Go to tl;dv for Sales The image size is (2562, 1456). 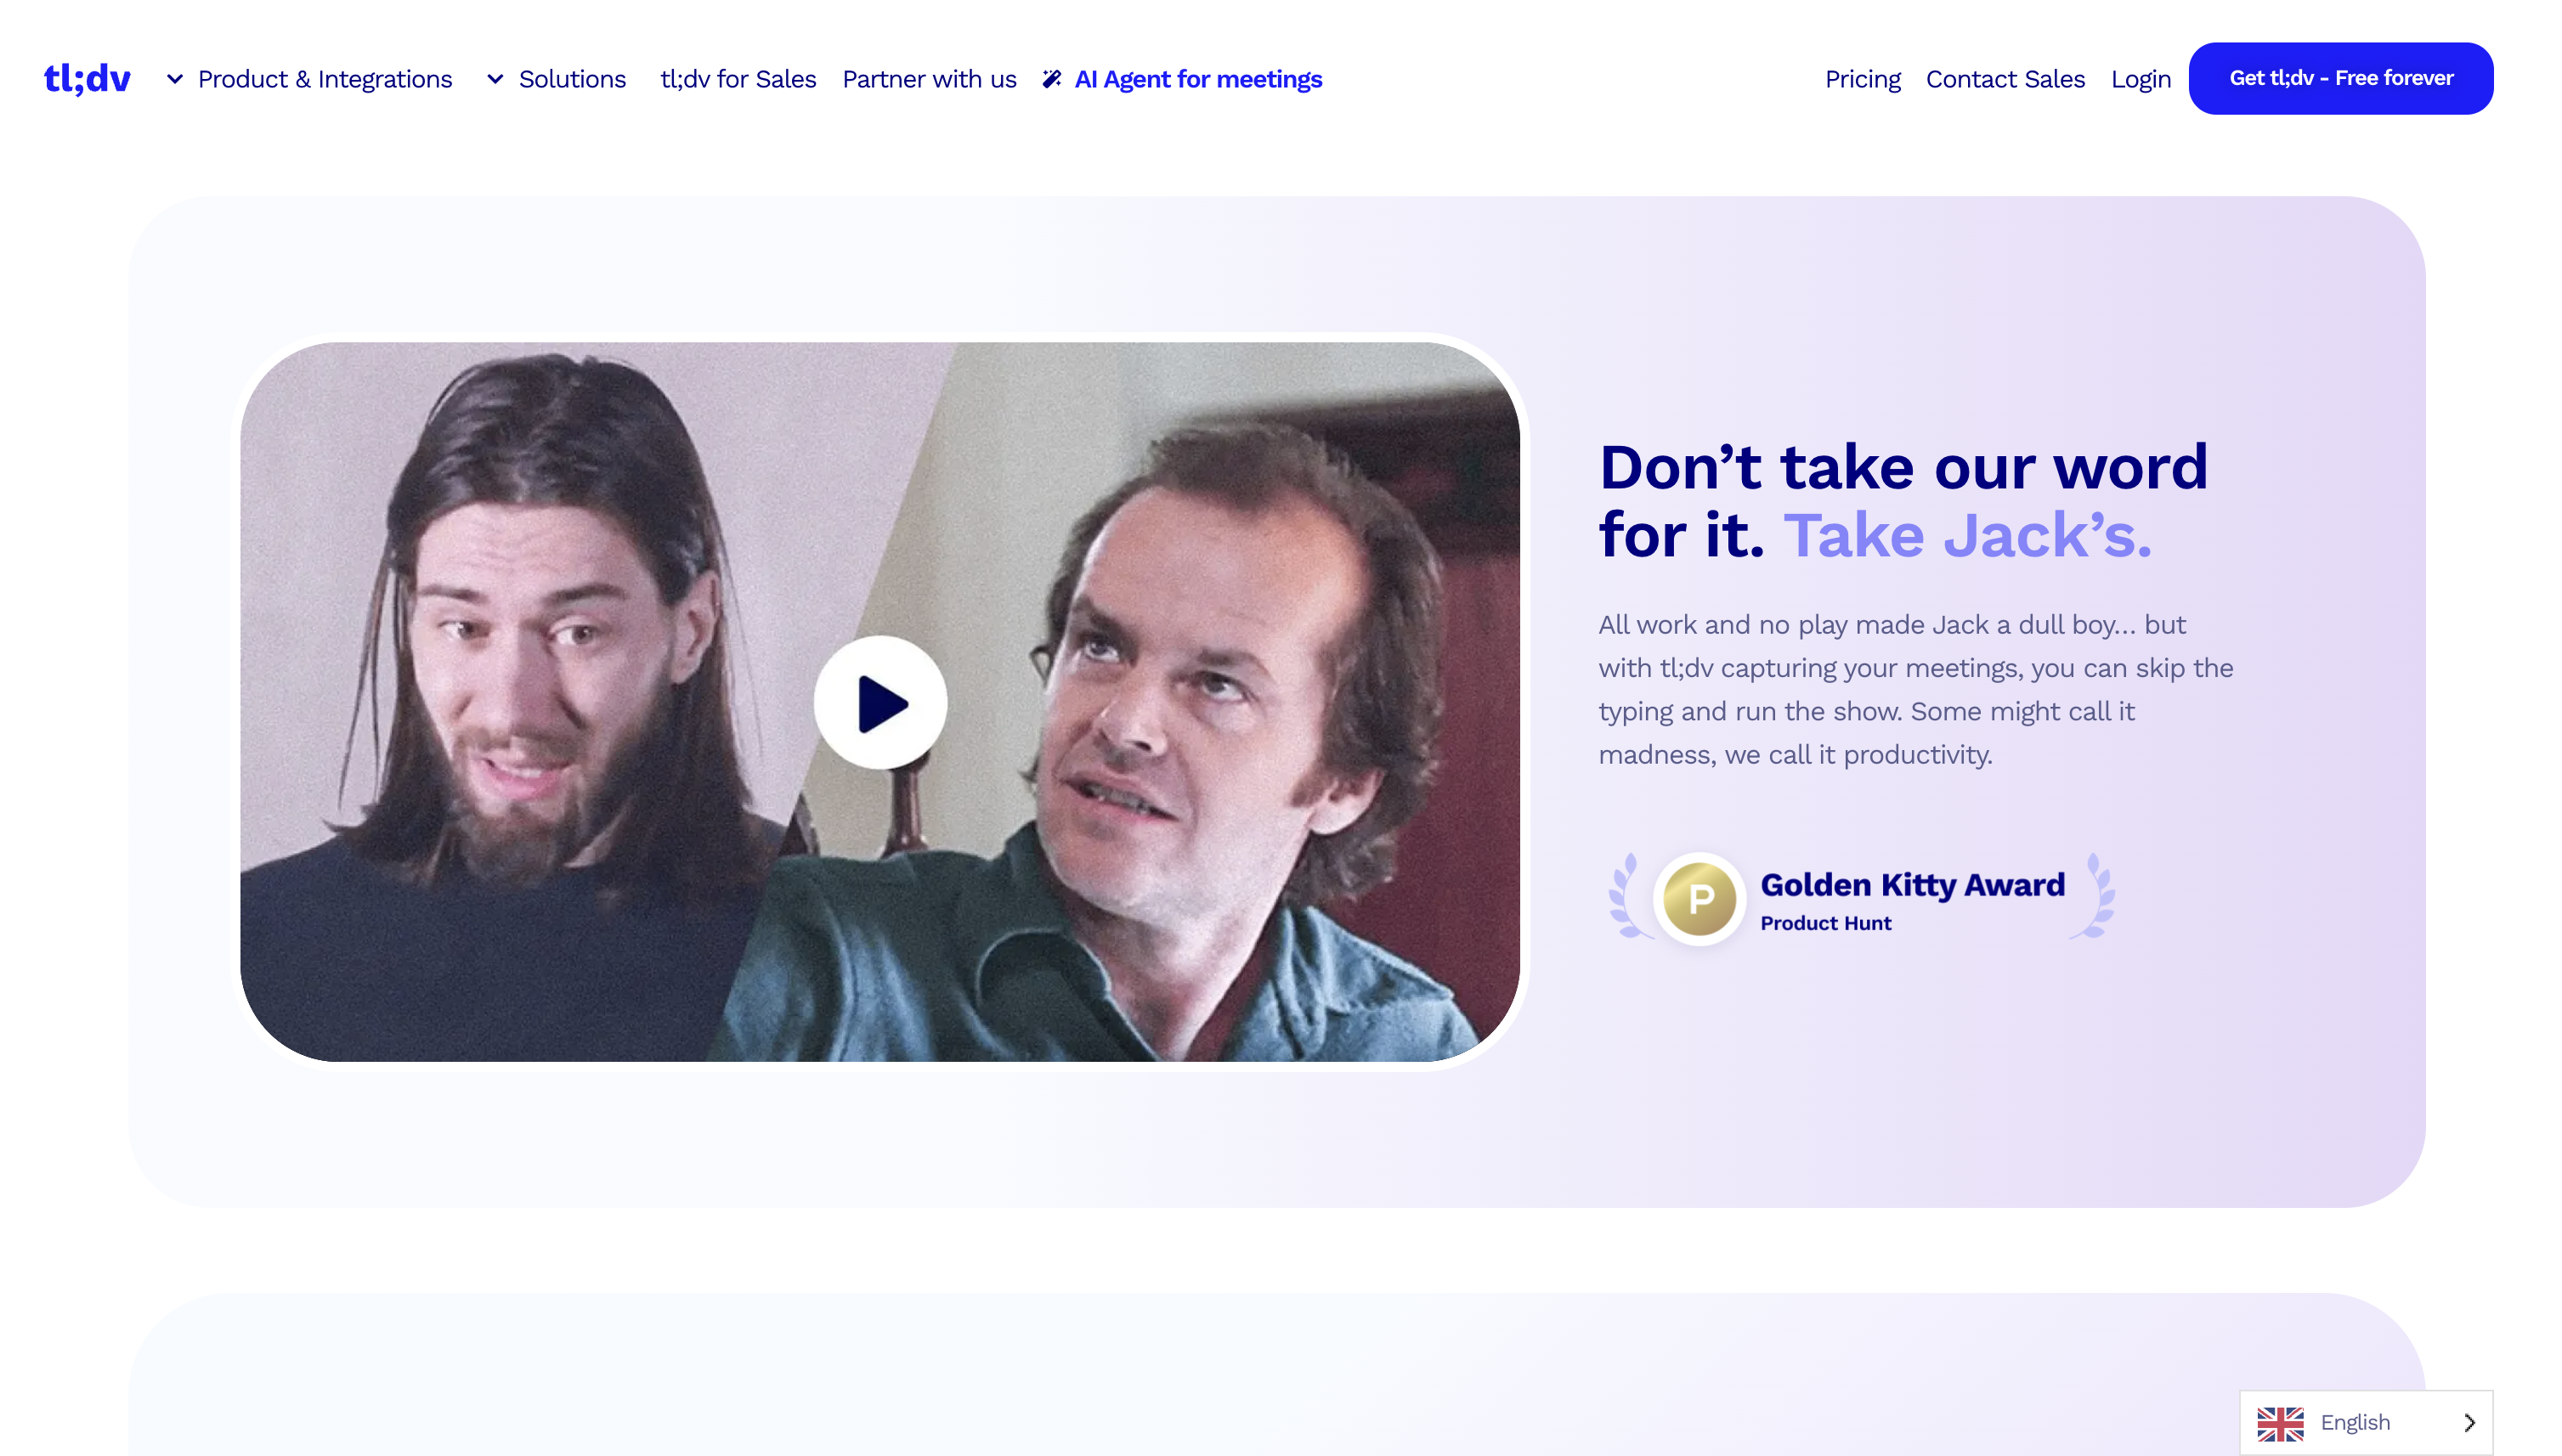click(738, 79)
